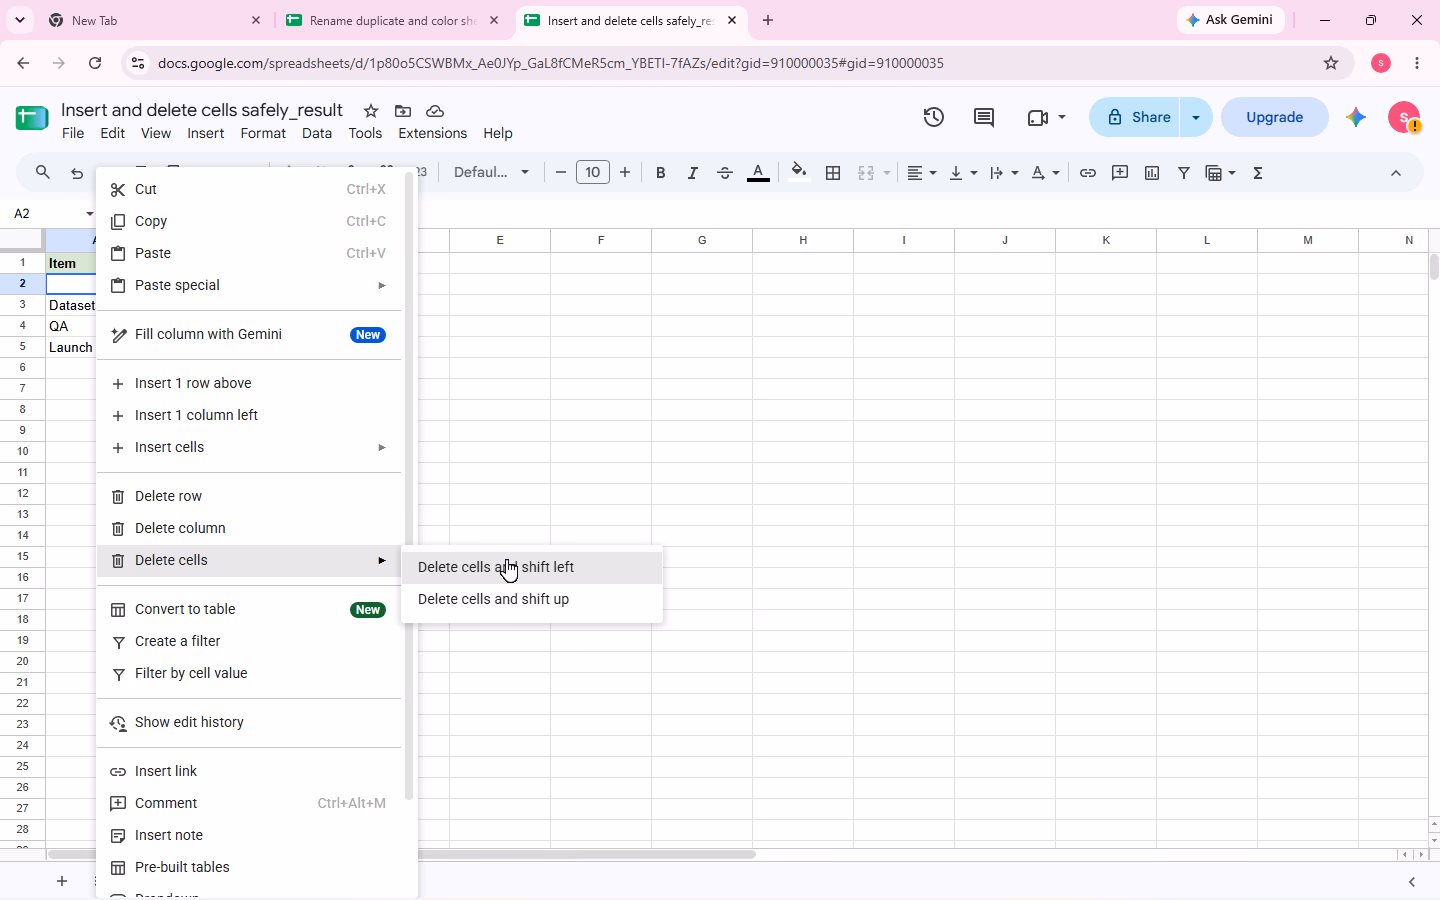Click the Join a call camera icon
This screenshot has width=1440, height=900.
coord(1038,117)
